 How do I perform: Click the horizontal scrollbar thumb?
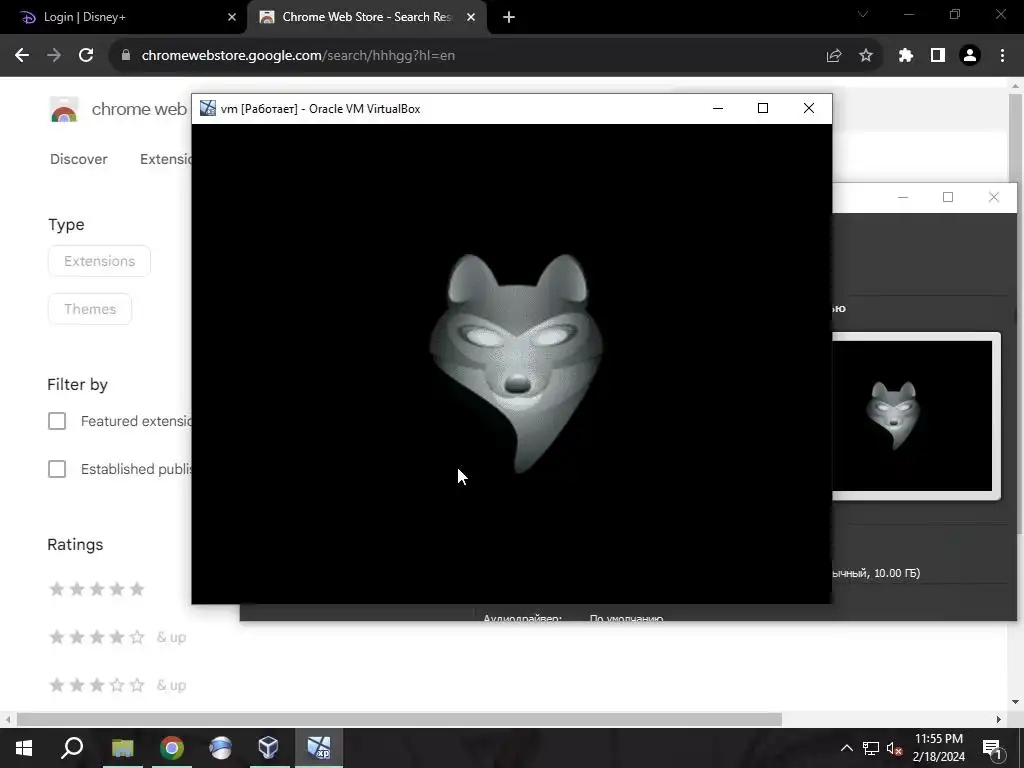tap(399, 720)
